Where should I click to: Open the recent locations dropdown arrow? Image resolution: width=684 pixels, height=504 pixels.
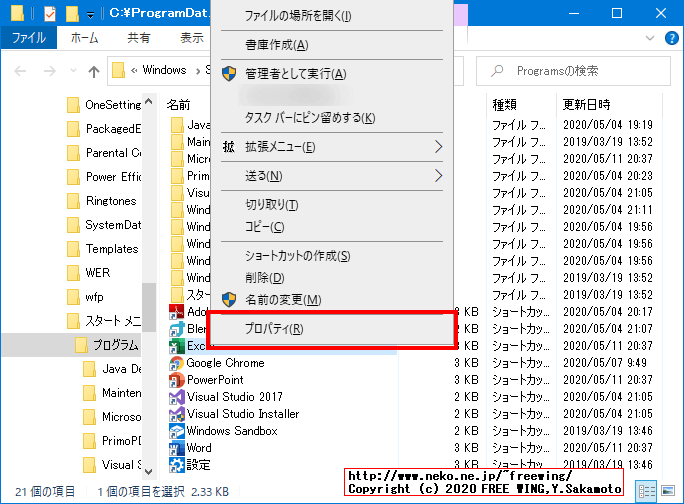tap(73, 71)
